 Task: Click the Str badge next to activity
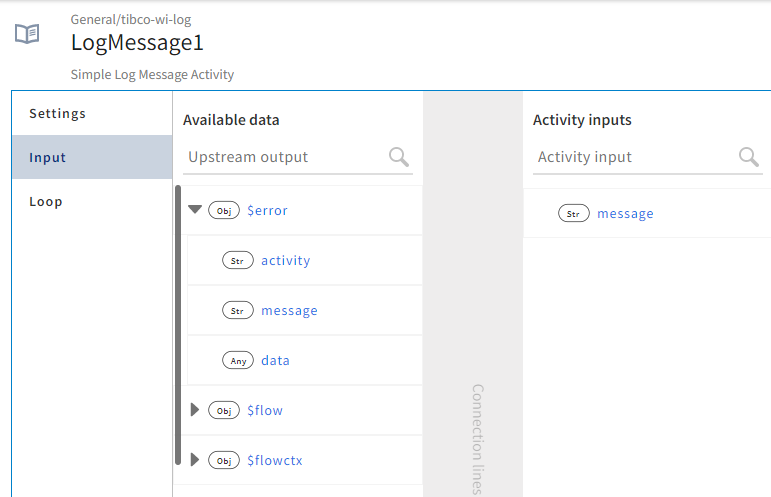pyautogui.click(x=237, y=261)
